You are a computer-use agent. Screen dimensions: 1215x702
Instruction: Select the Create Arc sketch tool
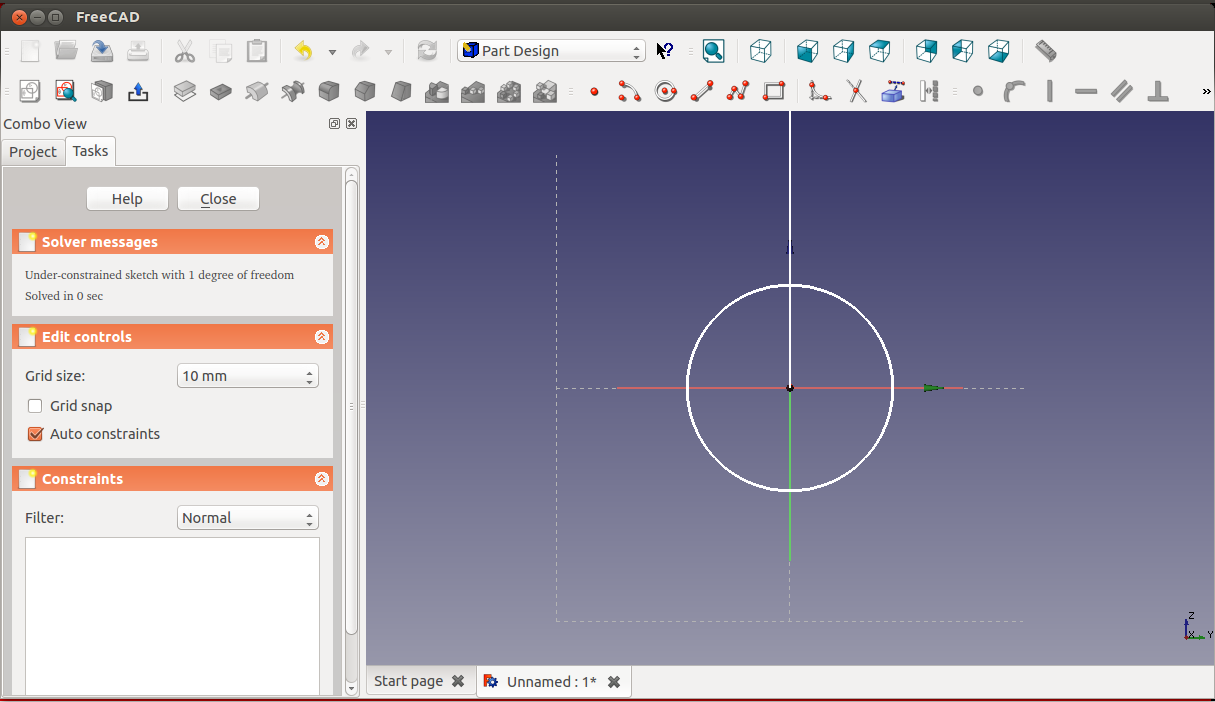click(x=629, y=92)
